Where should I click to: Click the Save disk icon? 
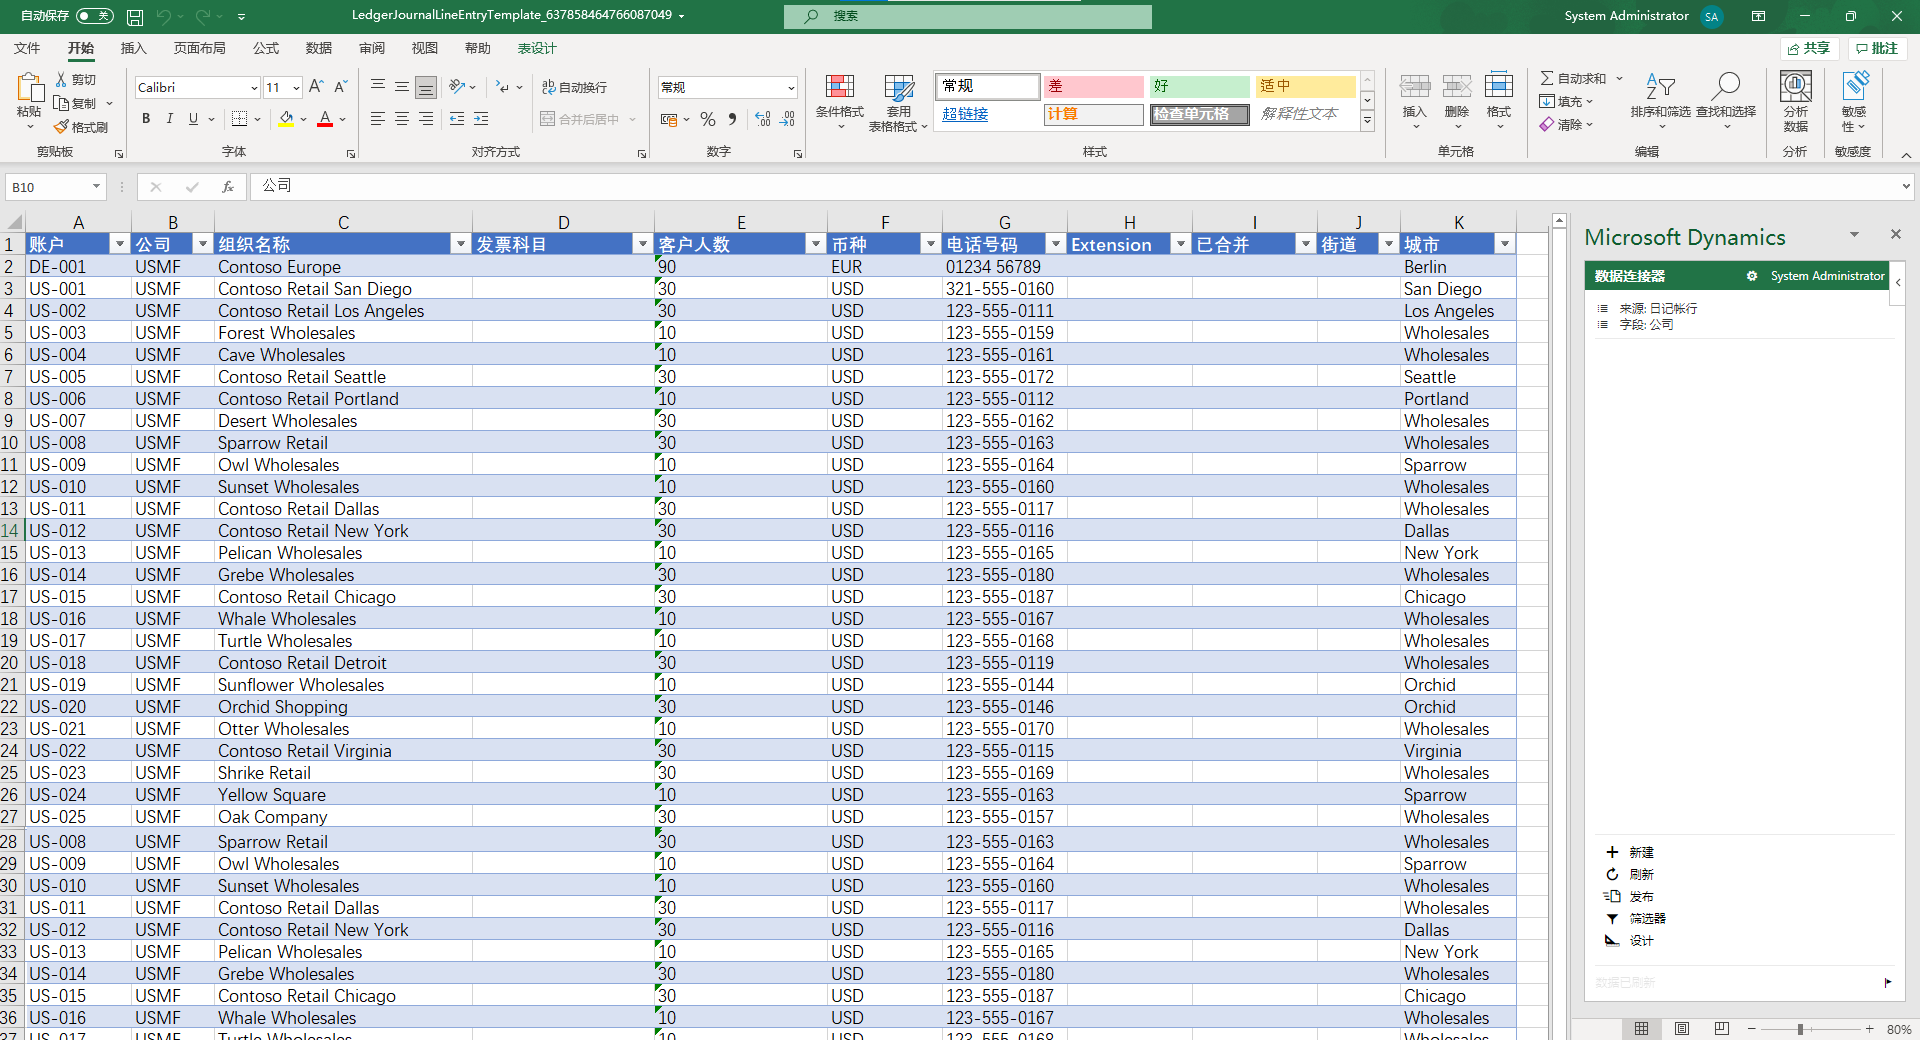click(135, 16)
